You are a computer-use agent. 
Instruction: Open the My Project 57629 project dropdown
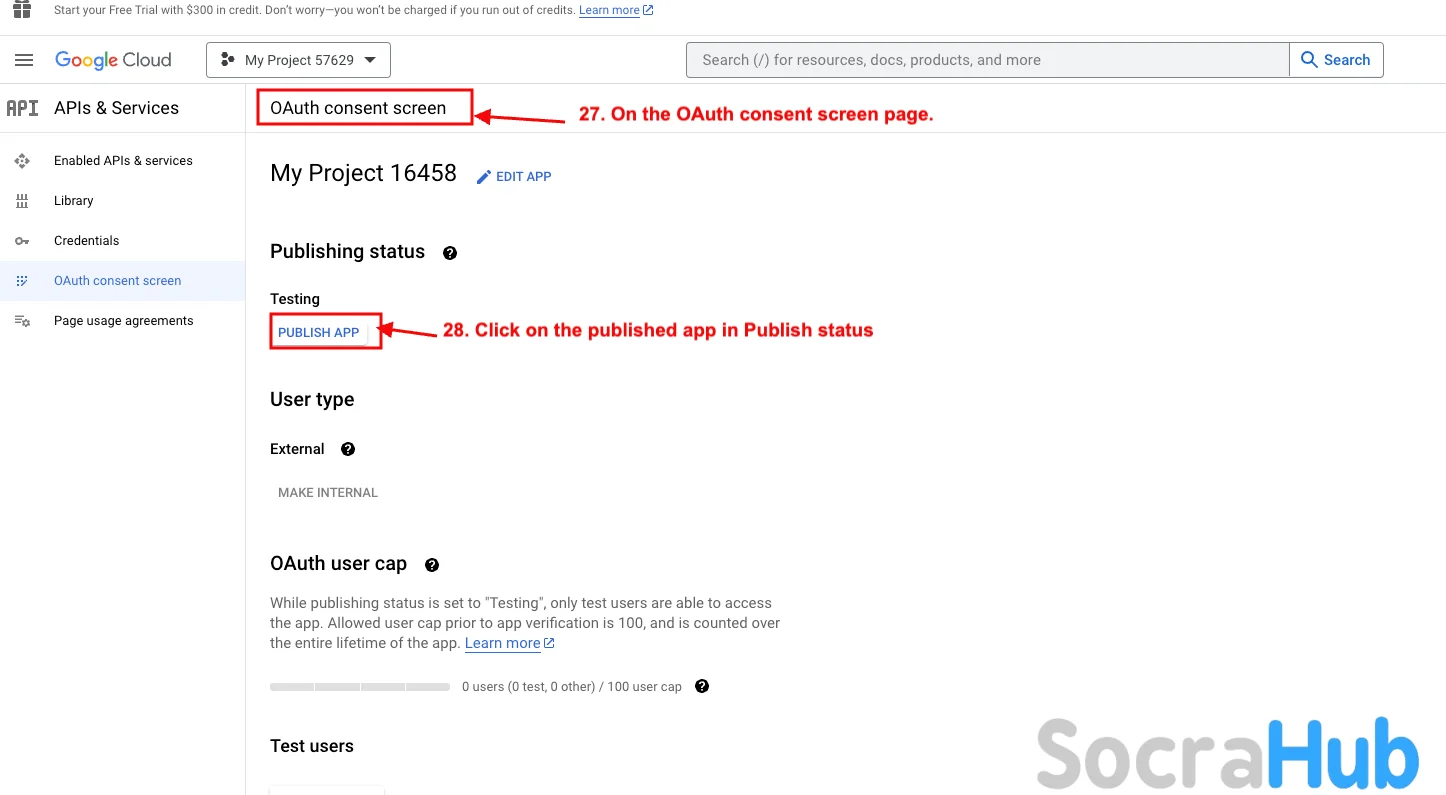[x=298, y=60]
